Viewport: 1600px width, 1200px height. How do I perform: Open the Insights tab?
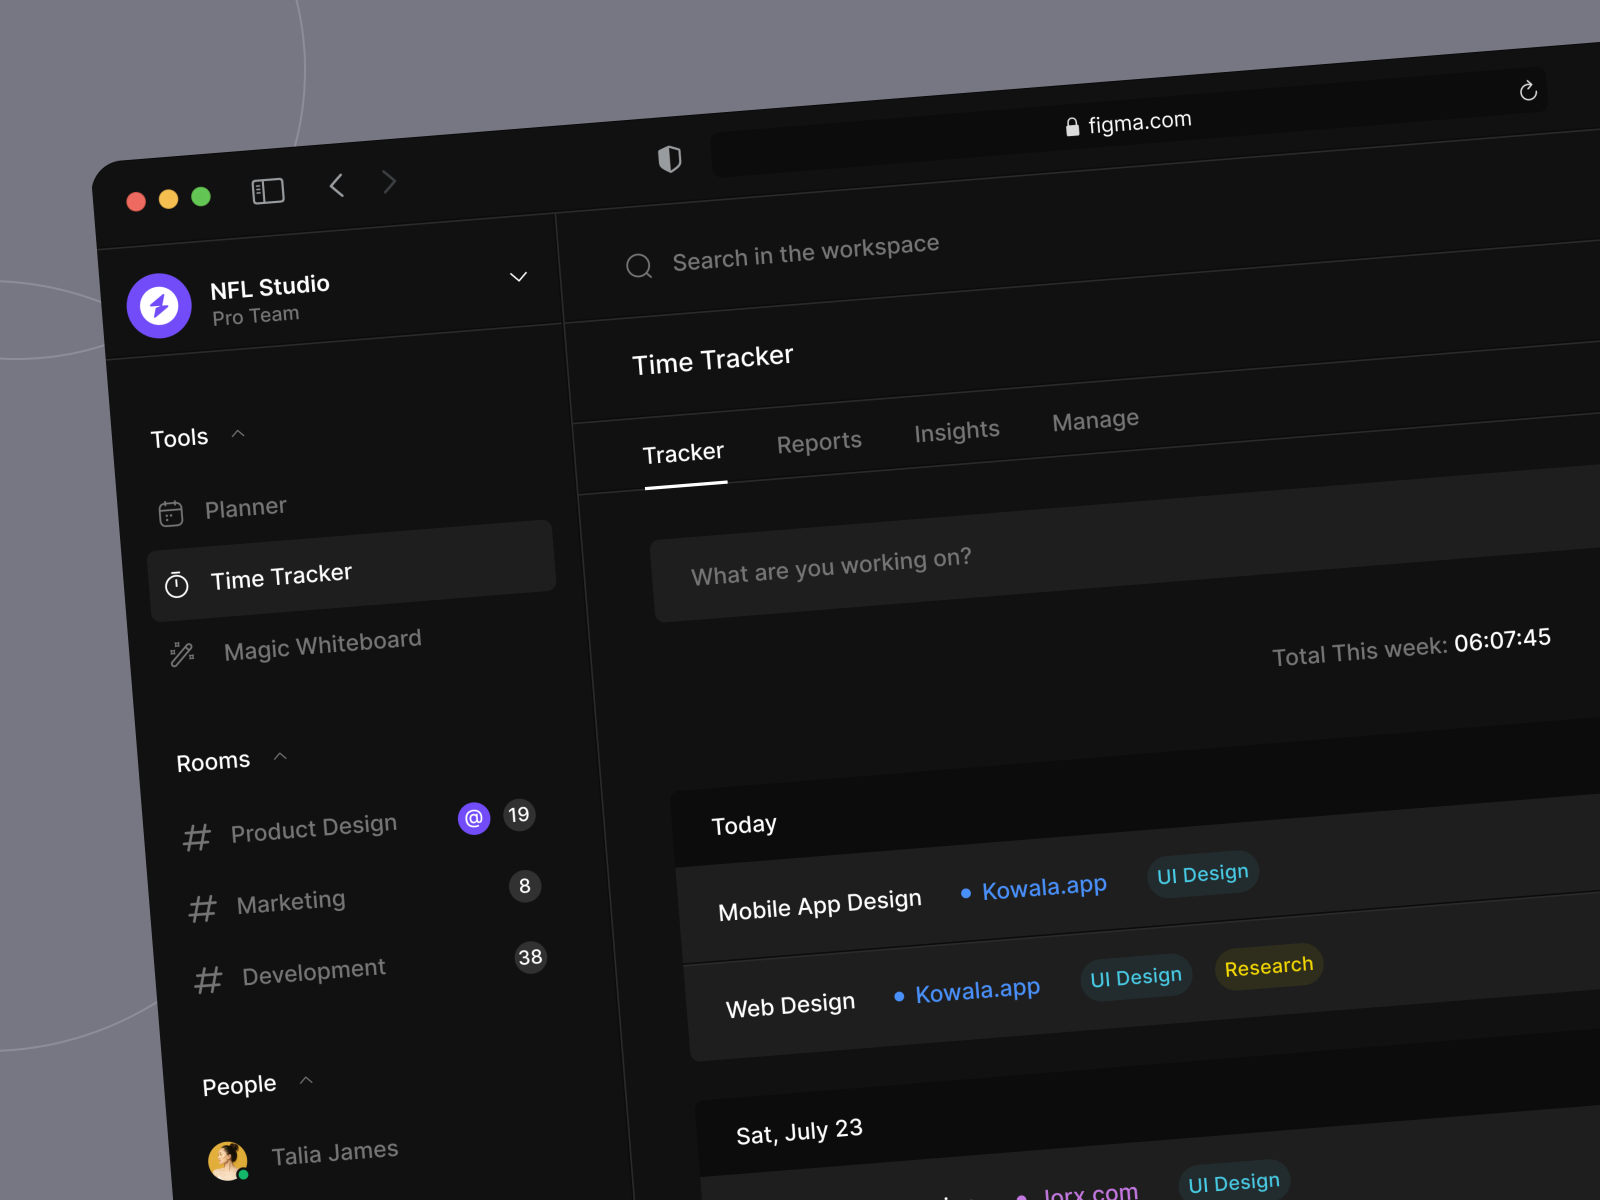tap(956, 430)
